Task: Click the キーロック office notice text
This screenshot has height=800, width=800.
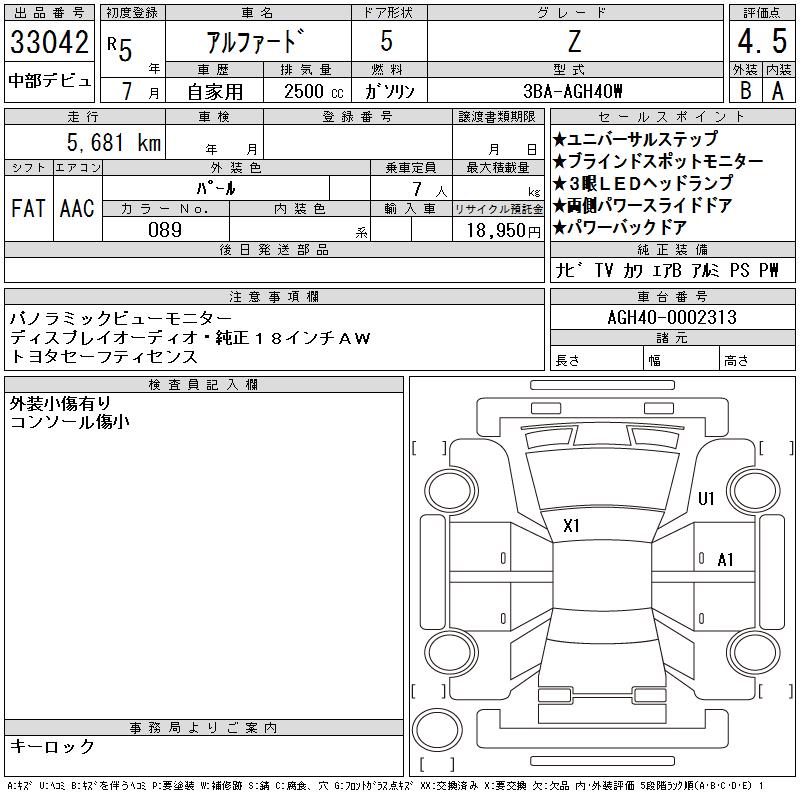Action: [x=52, y=746]
